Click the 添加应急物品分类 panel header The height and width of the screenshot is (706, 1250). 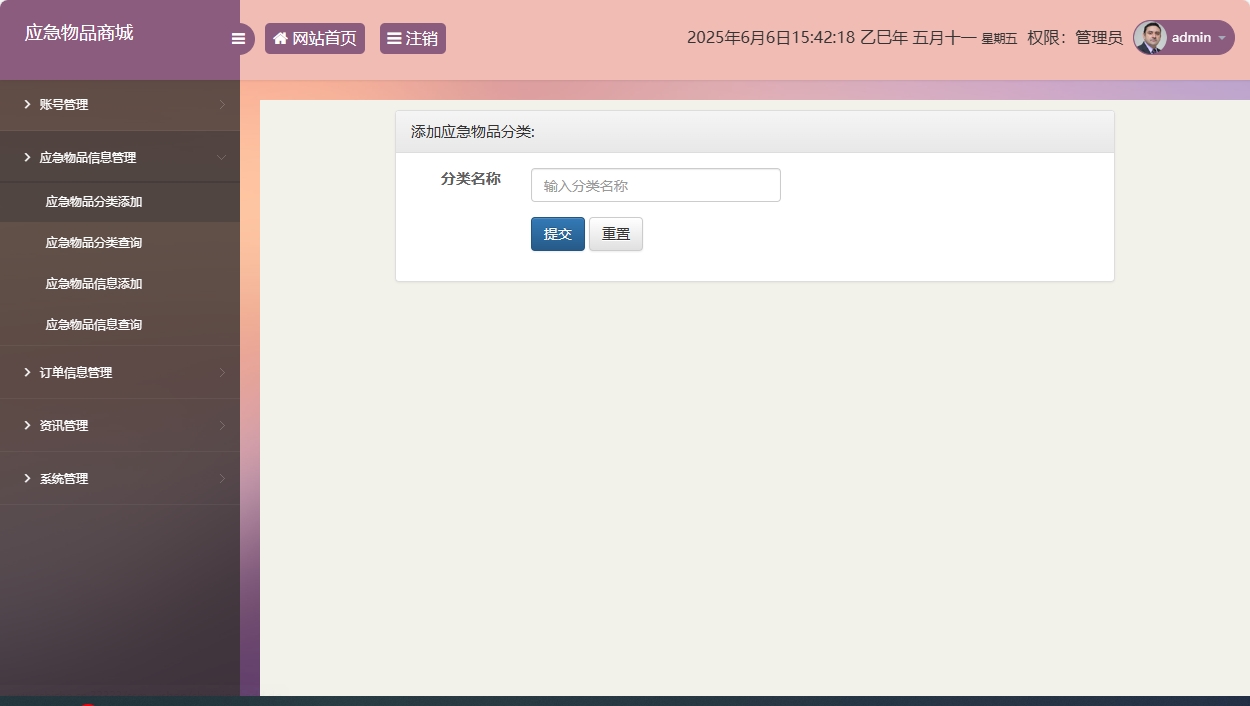[755, 132]
